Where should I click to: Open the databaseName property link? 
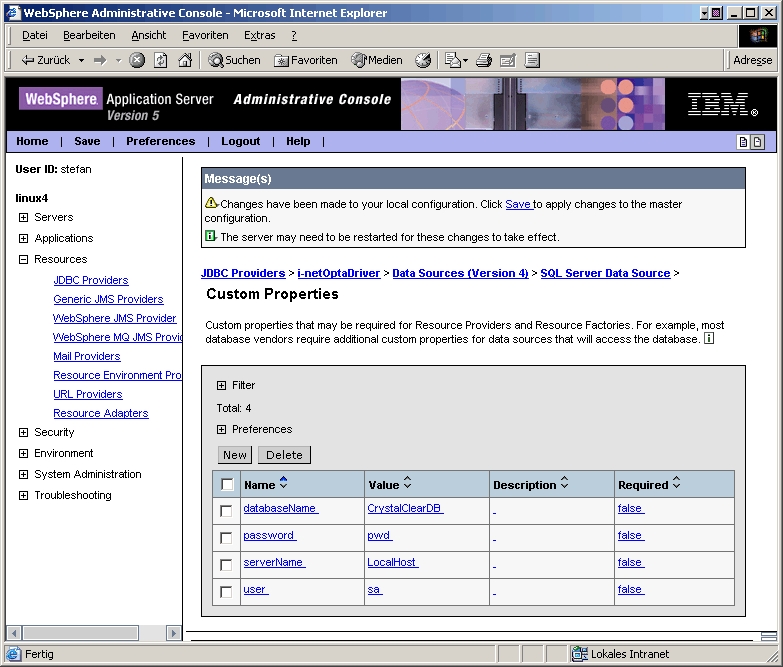pyautogui.click(x=280, y=508)
